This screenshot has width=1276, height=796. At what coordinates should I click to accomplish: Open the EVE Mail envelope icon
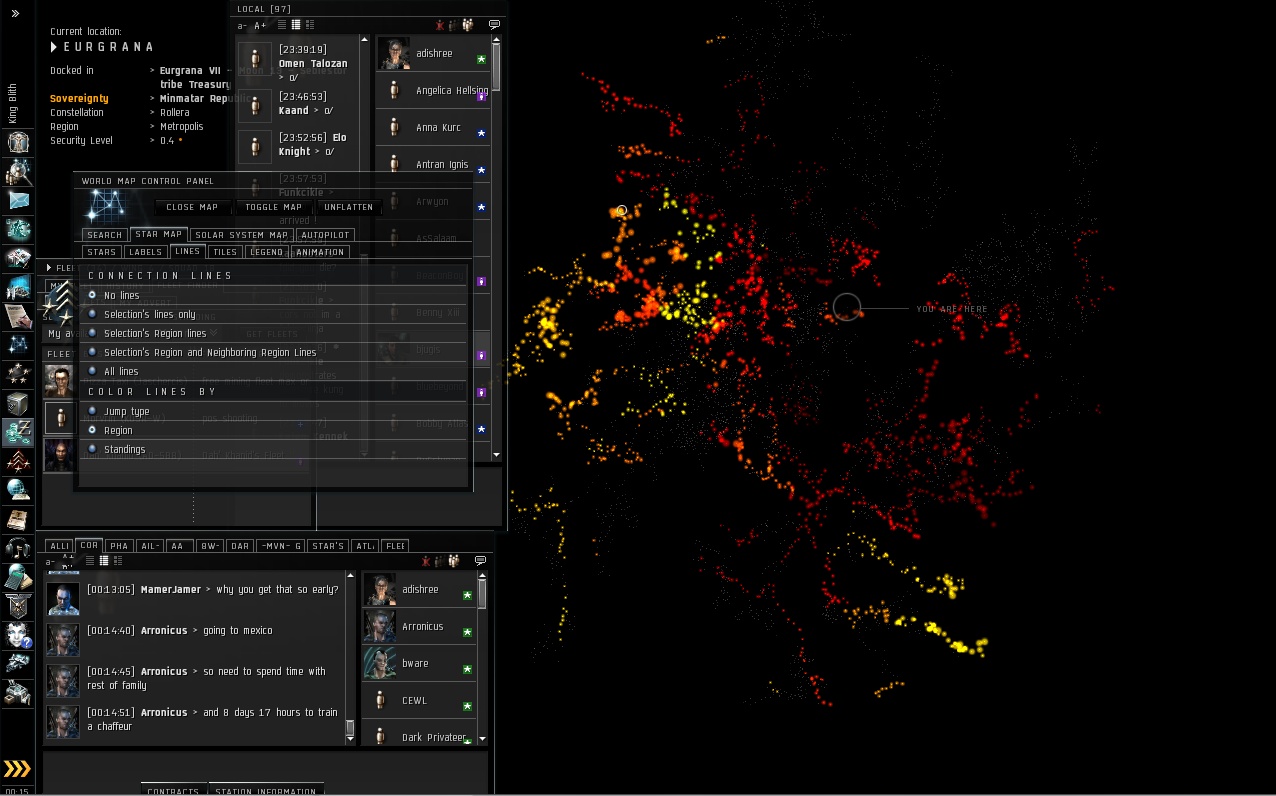point(19,200)
